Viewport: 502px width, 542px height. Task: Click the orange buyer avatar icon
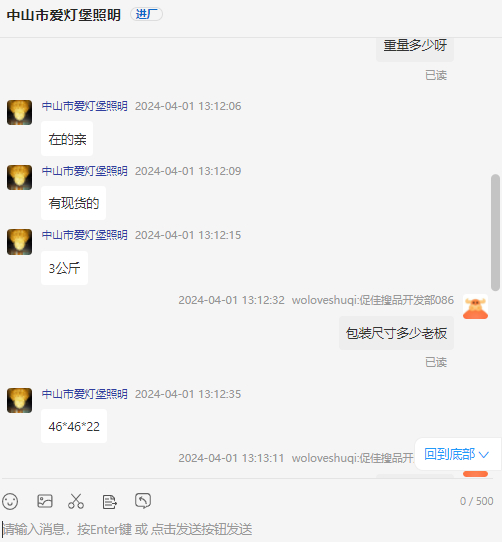[x=475, y=307]
